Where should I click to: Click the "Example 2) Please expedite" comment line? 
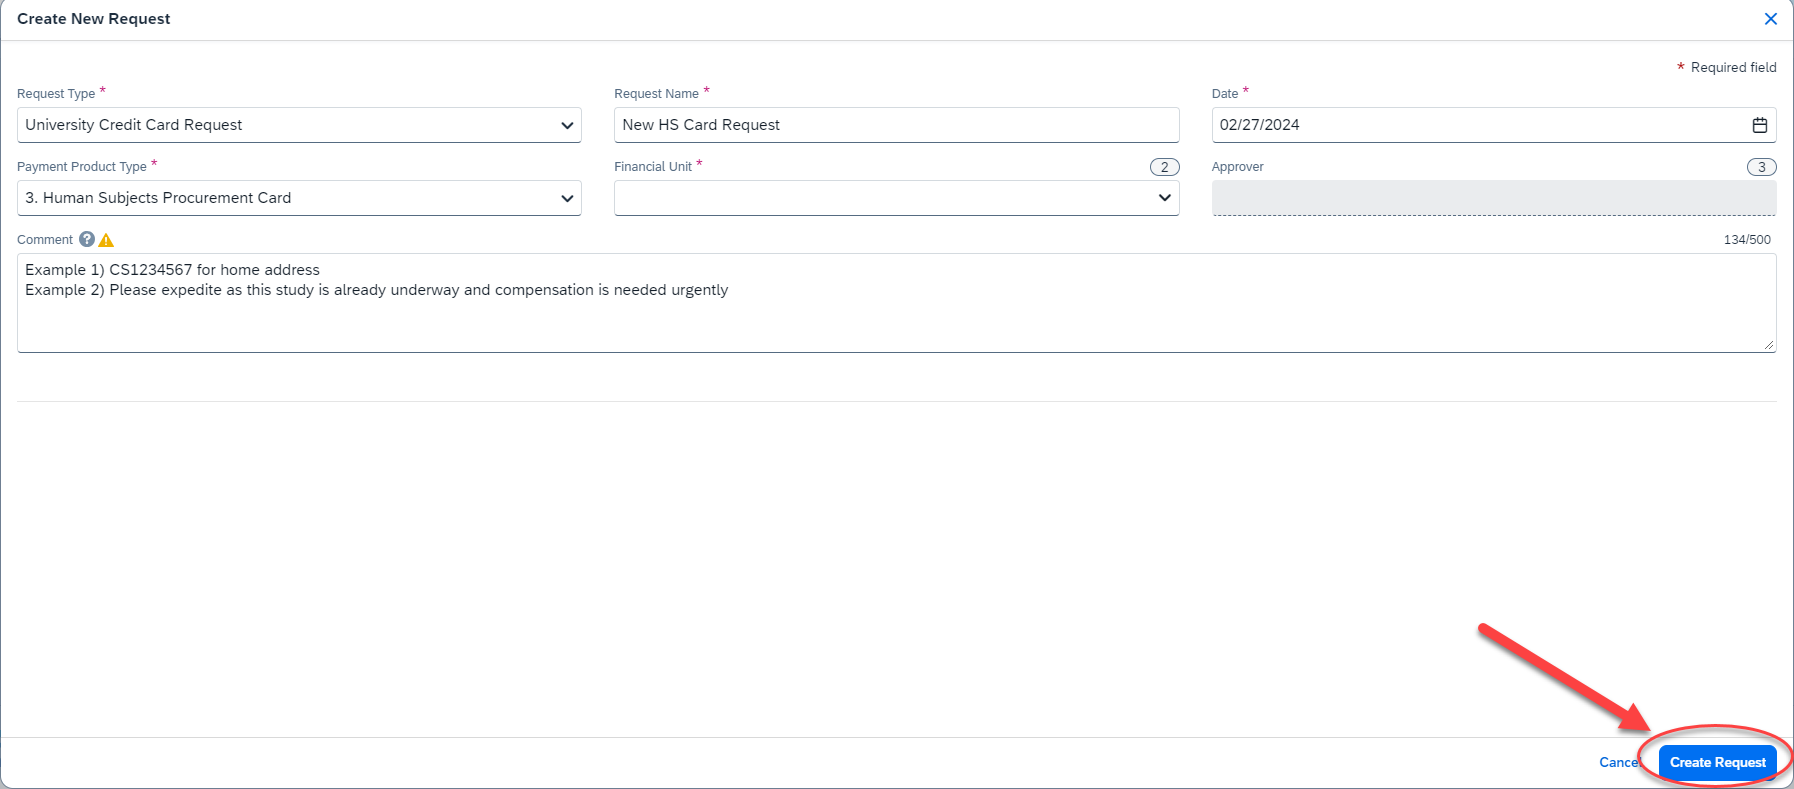tap(377, 290)
